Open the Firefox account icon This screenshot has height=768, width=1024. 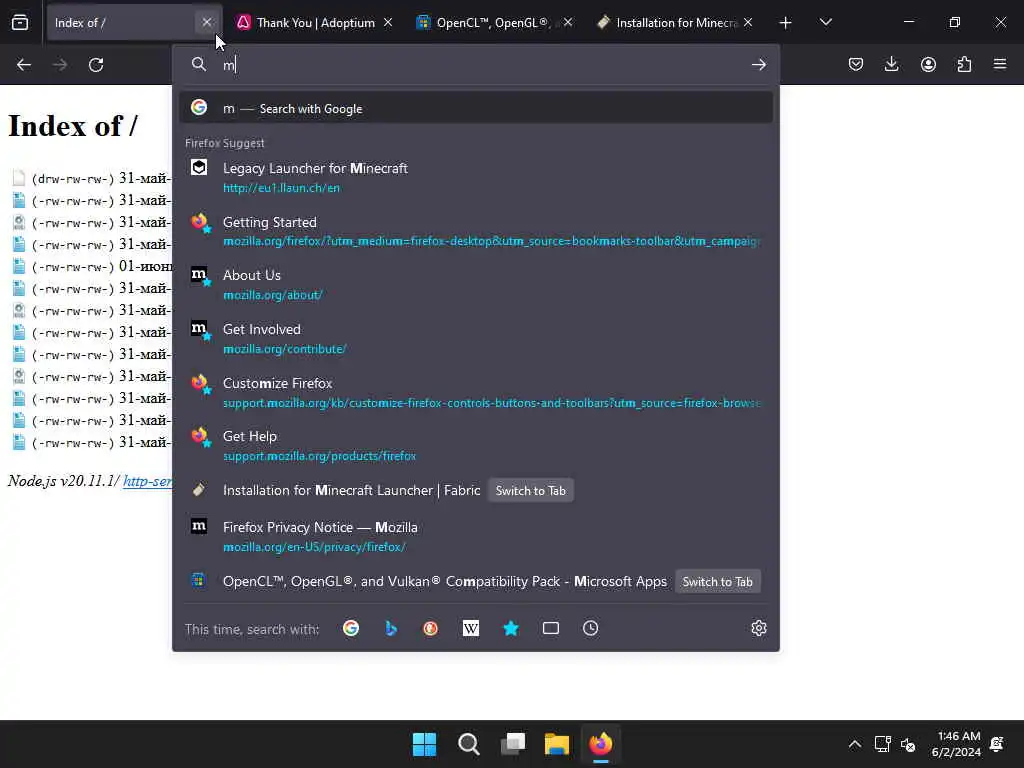pyautogui.click(x=928, y=64)
